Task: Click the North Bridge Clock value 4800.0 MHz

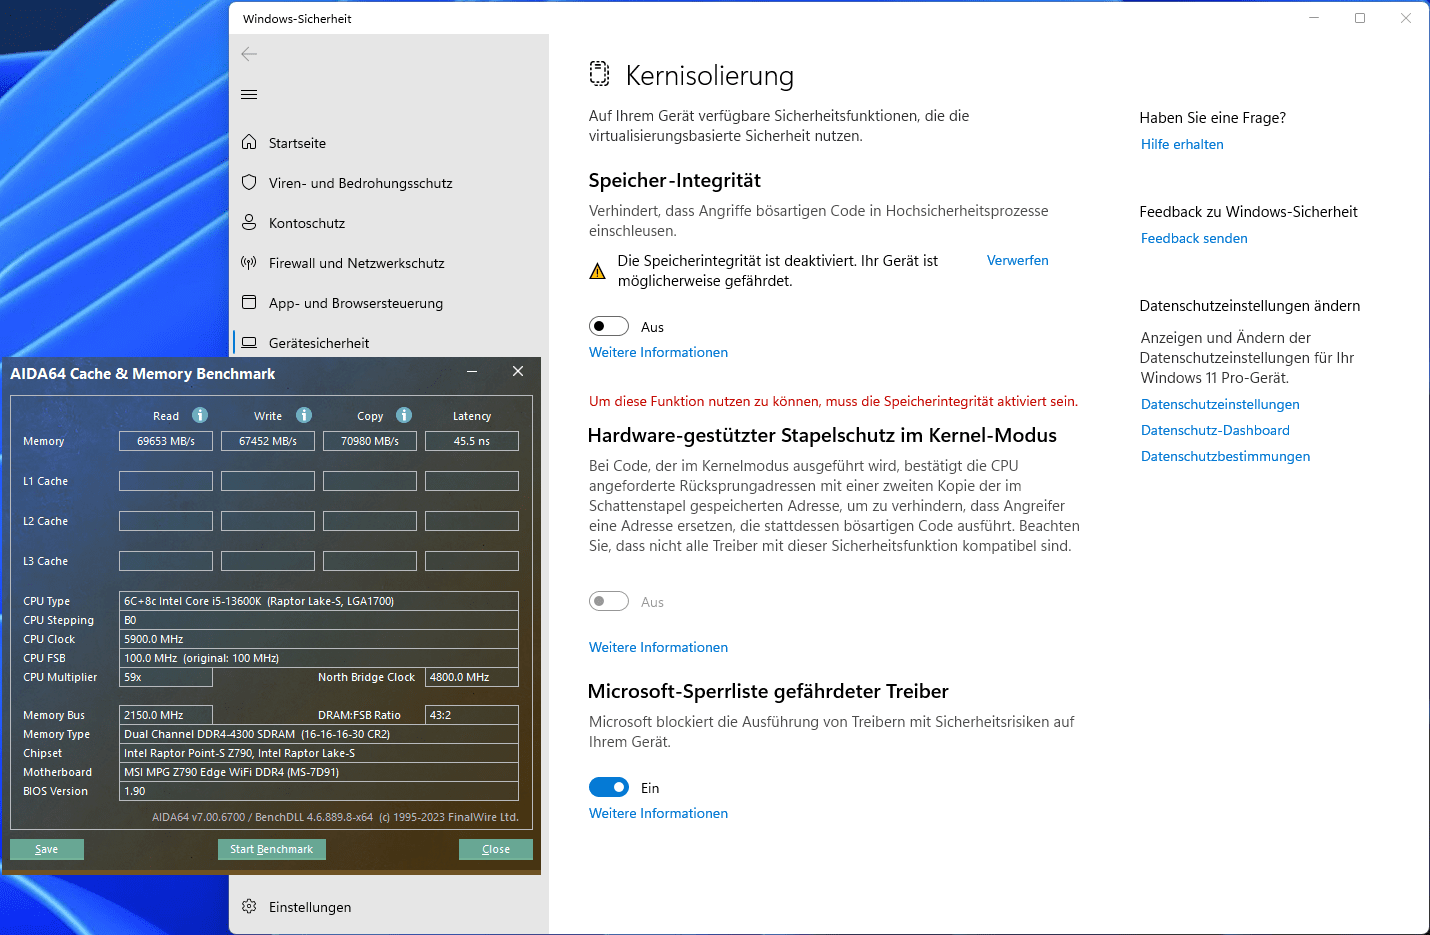Action: point(472,677)
